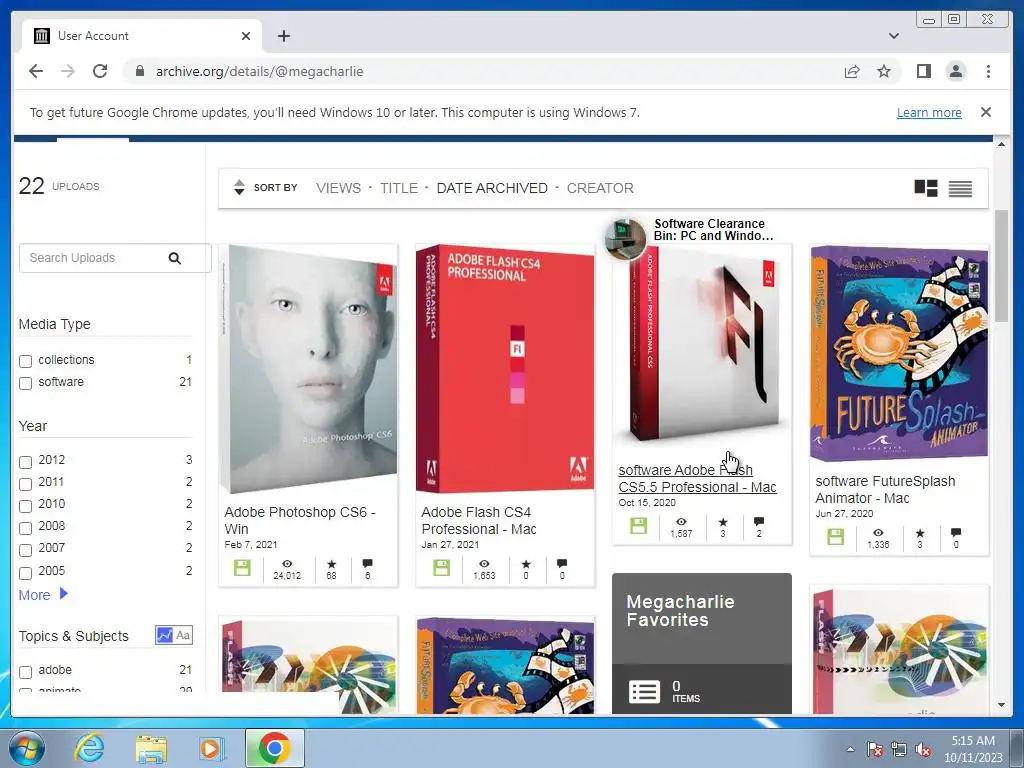Click the views eye icon on Photoshop CS6 card
Image resolution: width=1024 pixels, height=768 pixels.
pyautogui.click(x=287, y=564)
